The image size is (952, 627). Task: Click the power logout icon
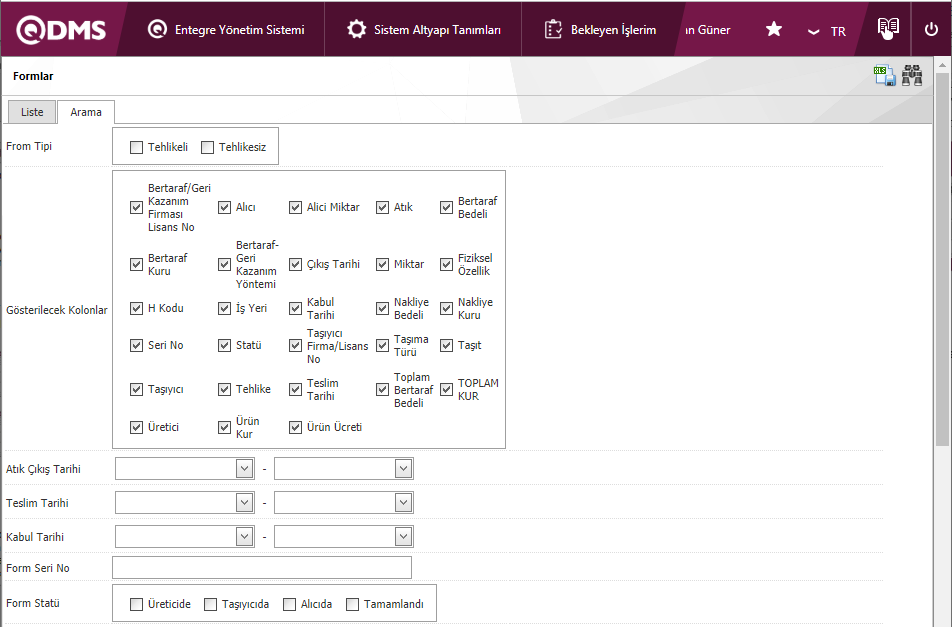tap(931, 30)
